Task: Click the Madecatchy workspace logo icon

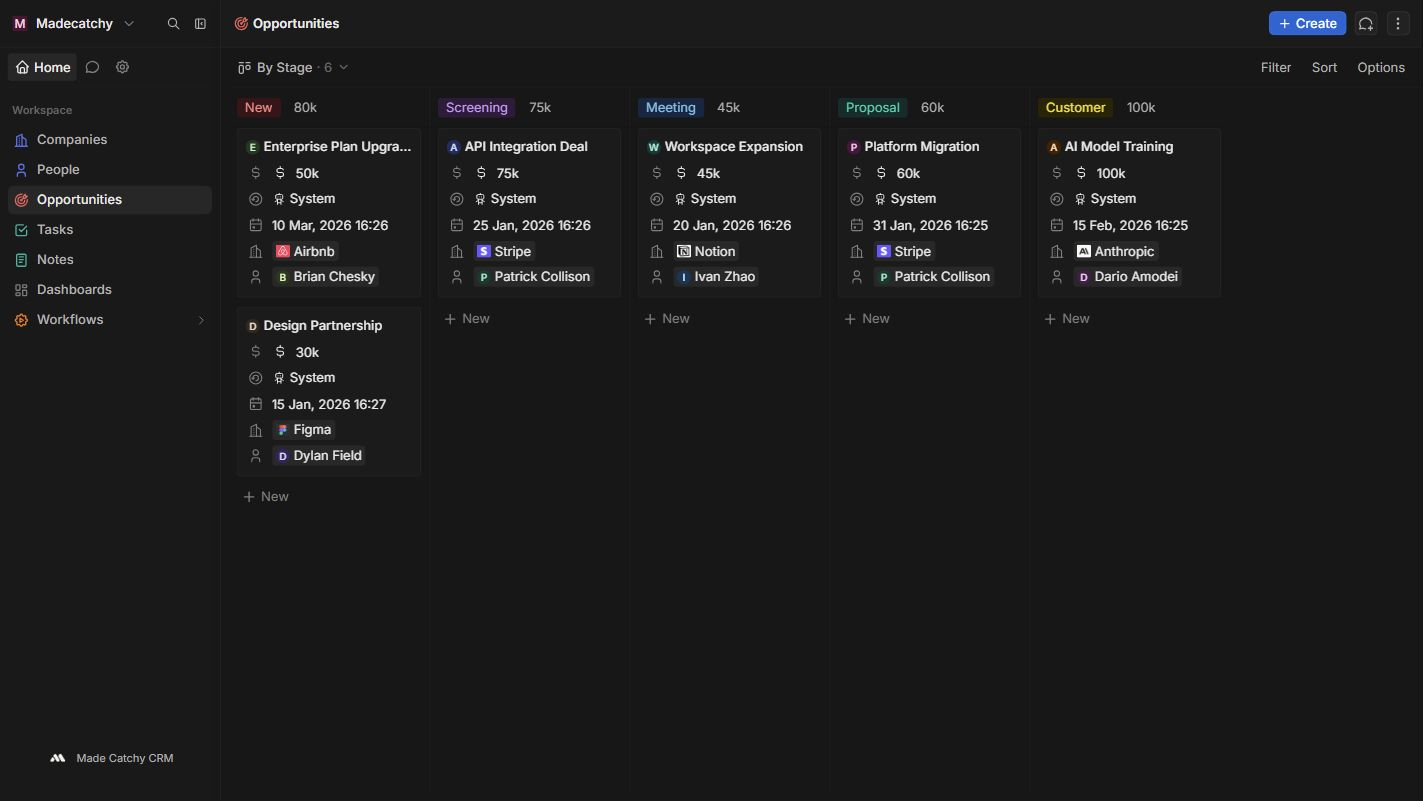Action: click(20, 23)
